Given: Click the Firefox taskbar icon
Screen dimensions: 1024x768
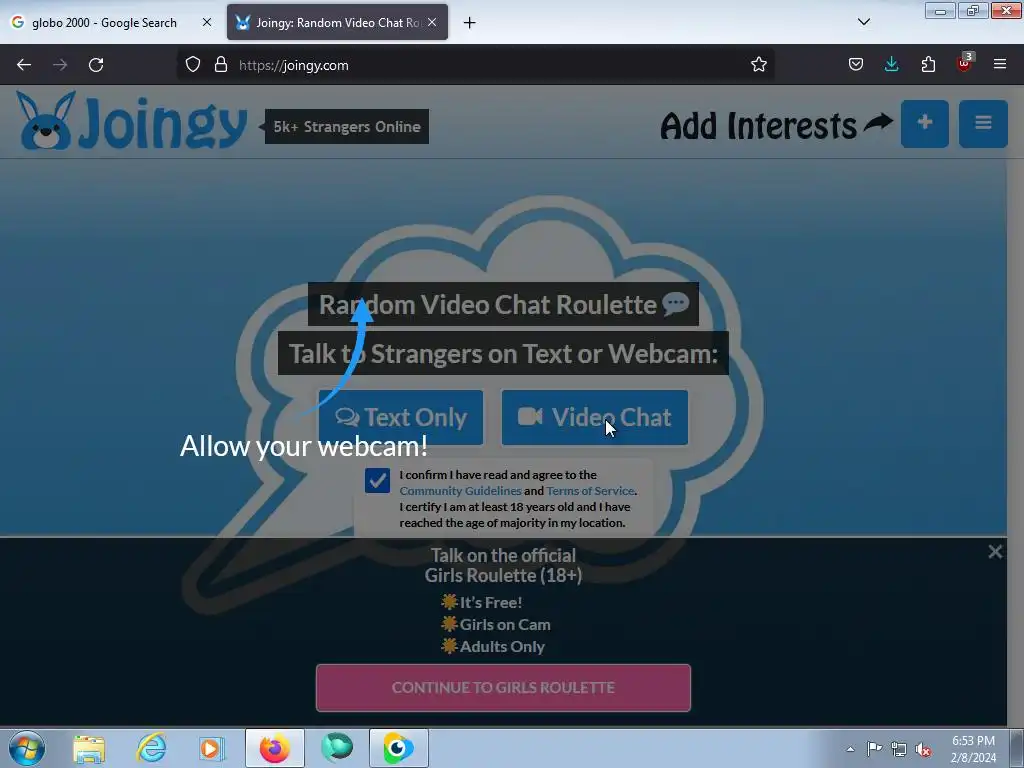Looking at the screenshot, I should point(275,748).
